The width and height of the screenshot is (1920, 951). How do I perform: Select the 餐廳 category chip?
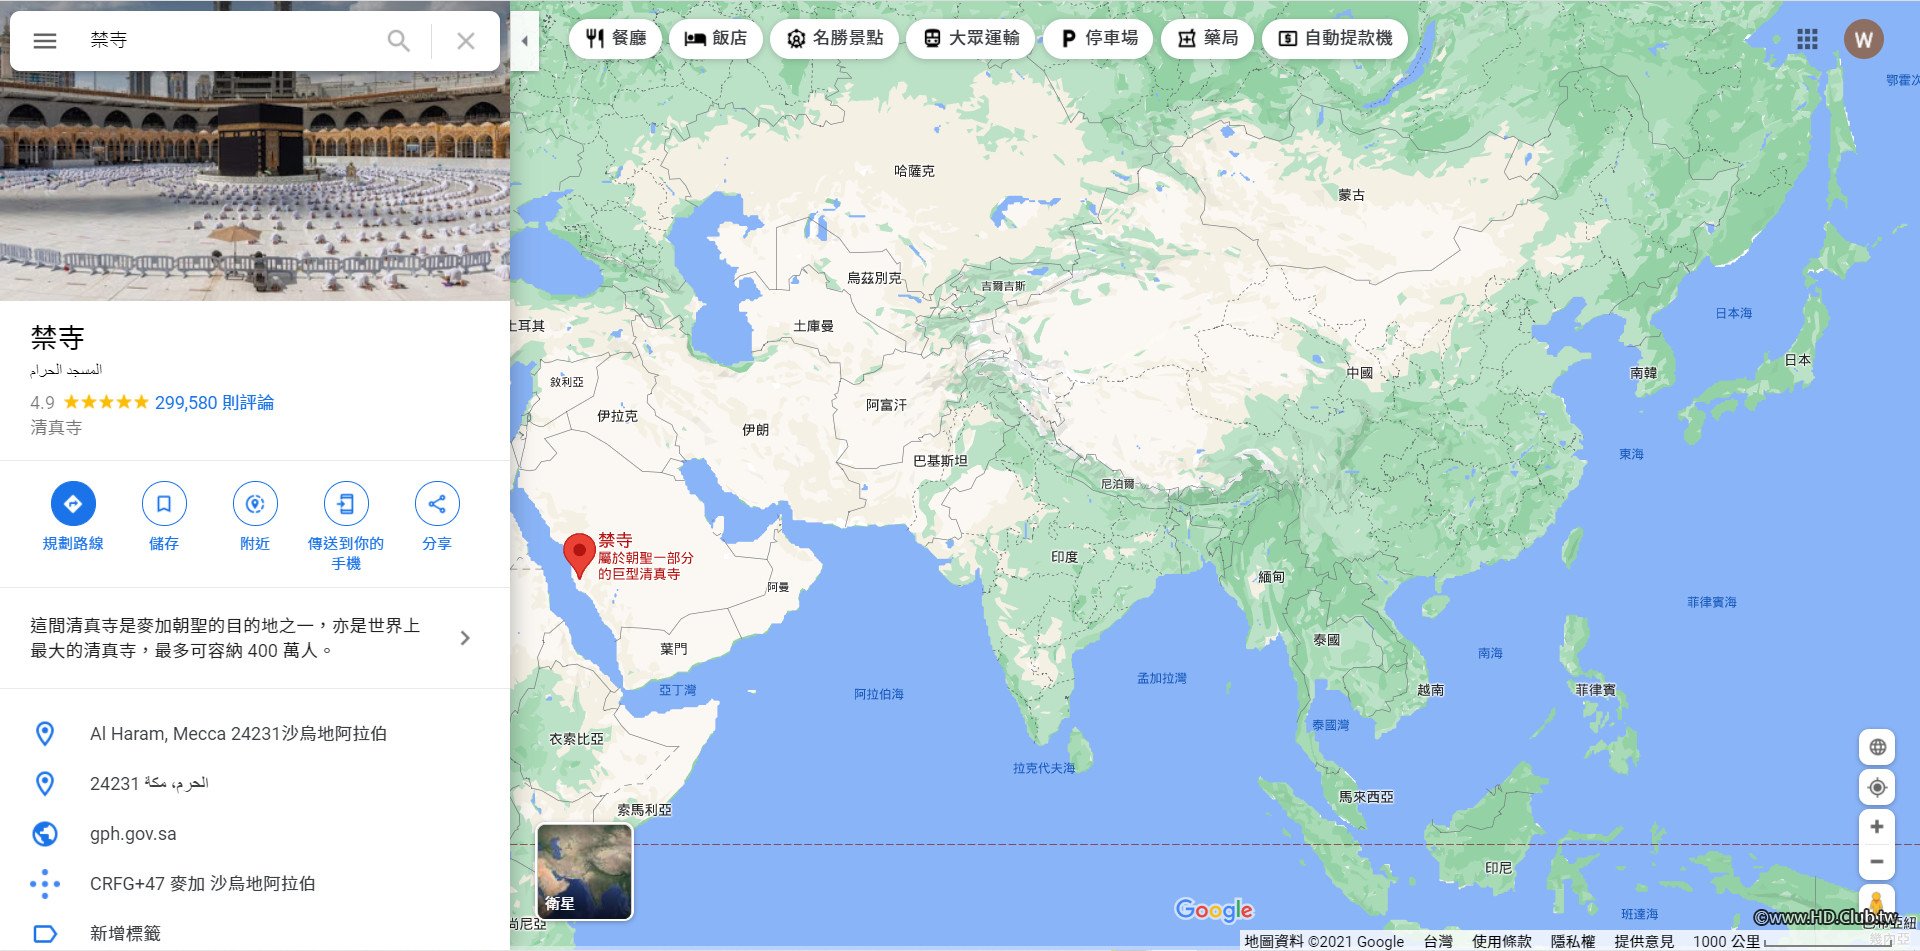pos(615,38)
